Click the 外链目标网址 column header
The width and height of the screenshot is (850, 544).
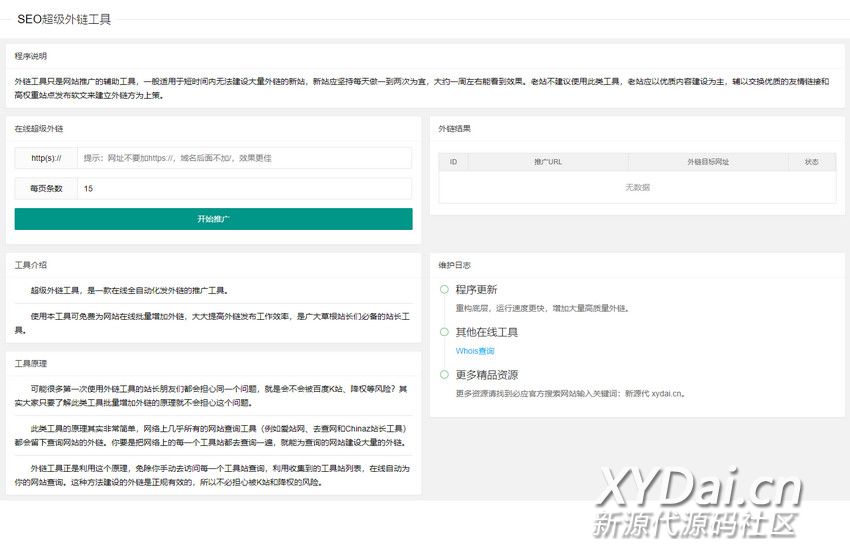(x=708, y=161)
